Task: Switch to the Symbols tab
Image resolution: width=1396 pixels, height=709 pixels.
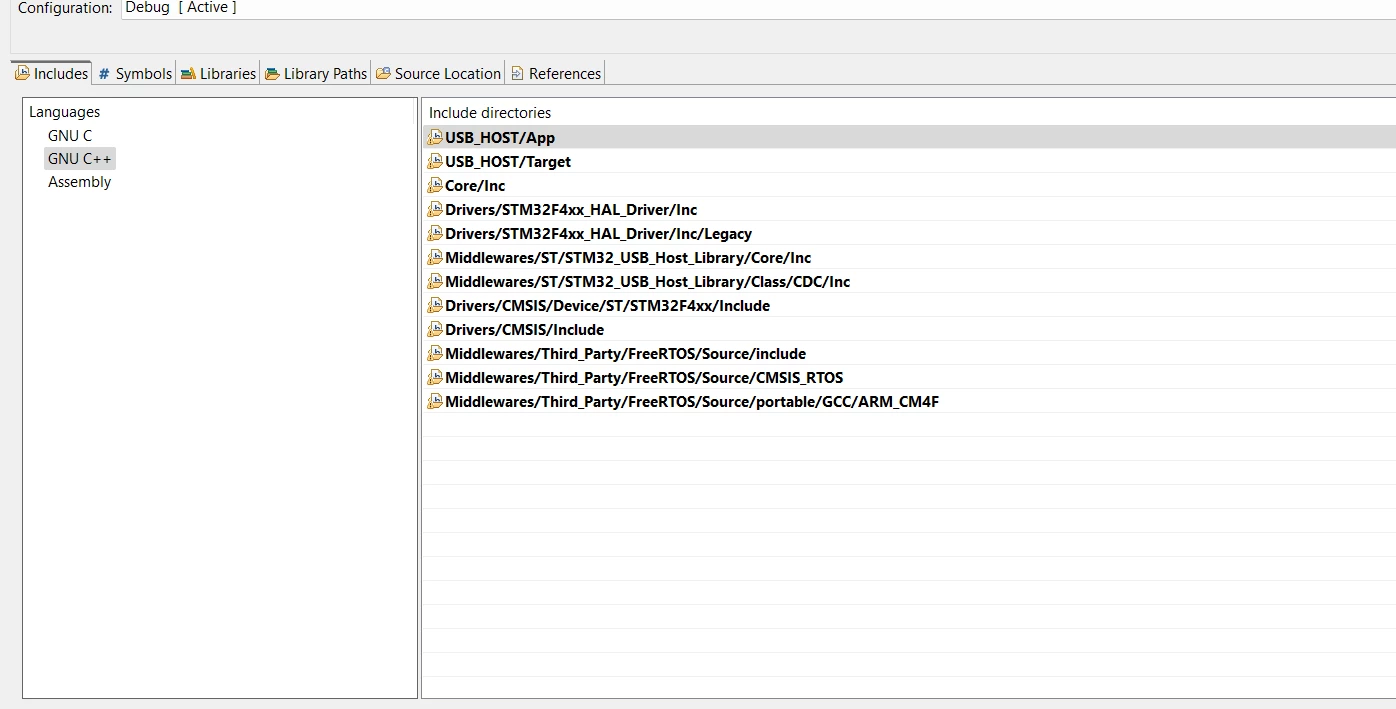Action: point(135,73)
